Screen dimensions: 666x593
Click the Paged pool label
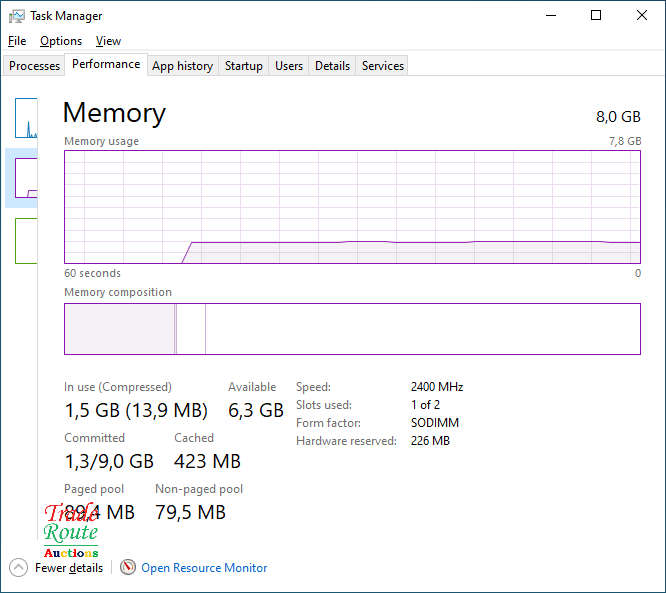pyautogui.click(x=94, y=489)
